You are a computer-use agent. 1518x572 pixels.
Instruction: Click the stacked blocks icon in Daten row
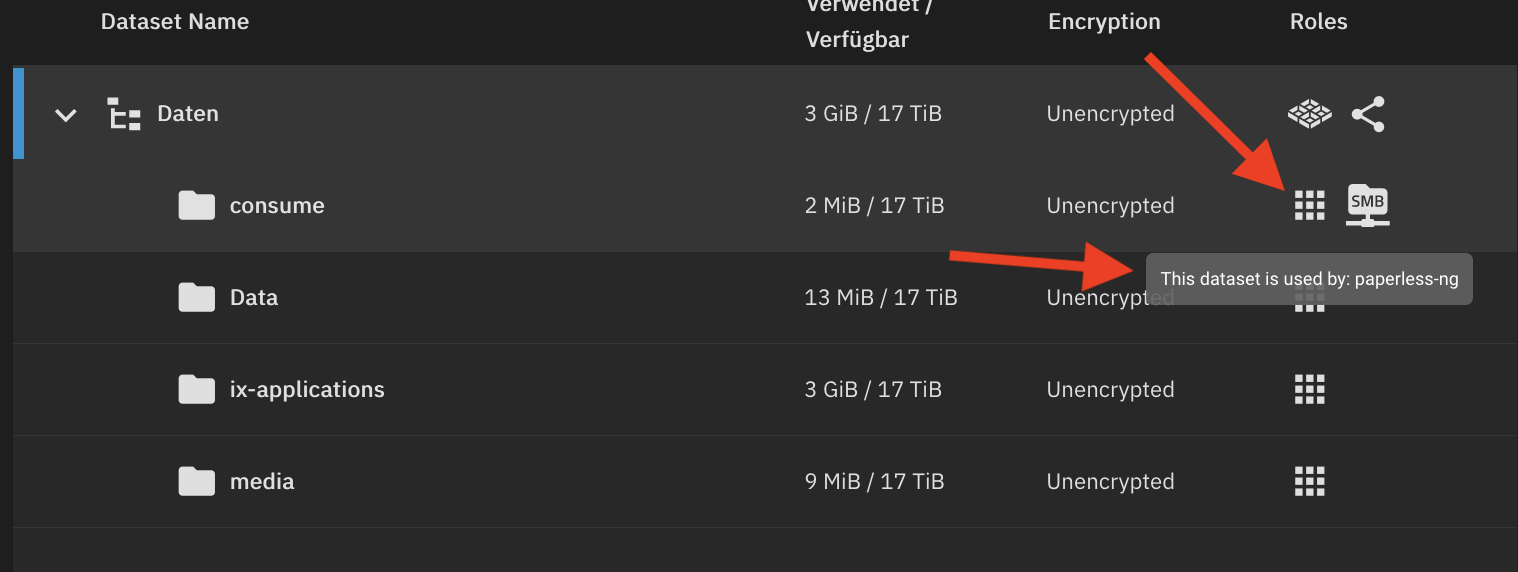(1309, 114)
